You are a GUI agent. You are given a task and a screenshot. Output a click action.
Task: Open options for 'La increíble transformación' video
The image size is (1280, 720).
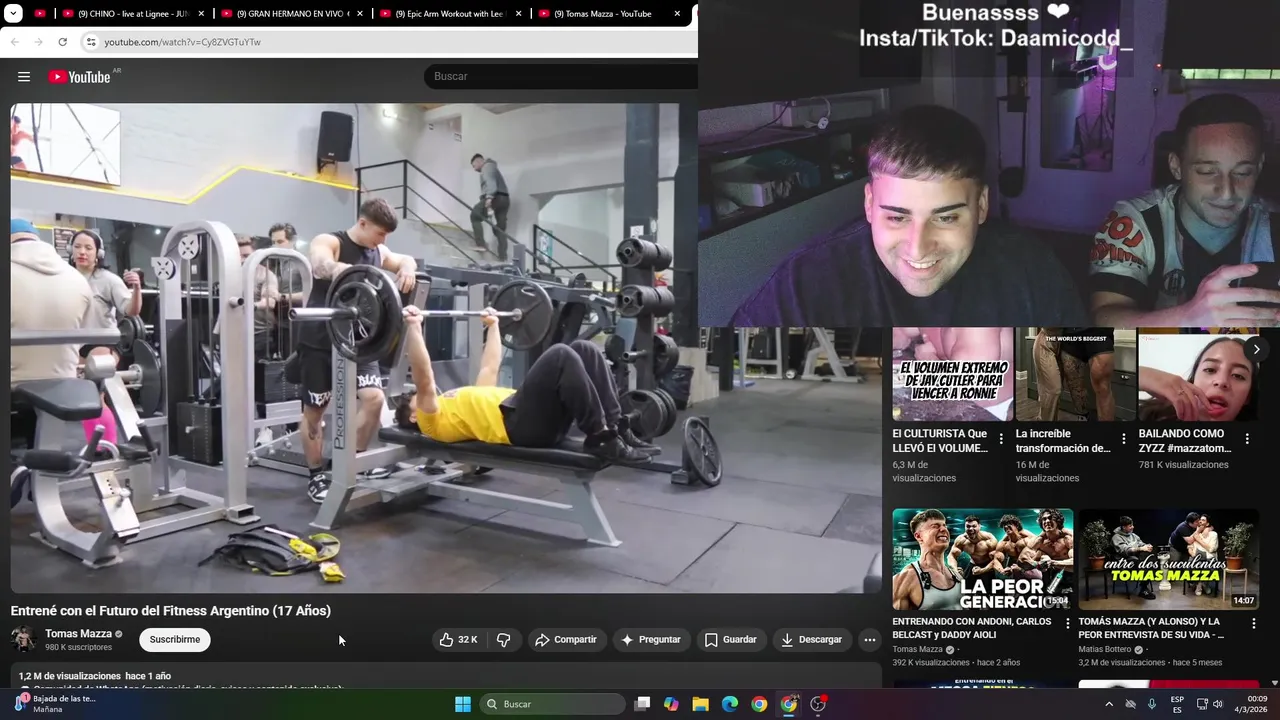[1123, 439]
